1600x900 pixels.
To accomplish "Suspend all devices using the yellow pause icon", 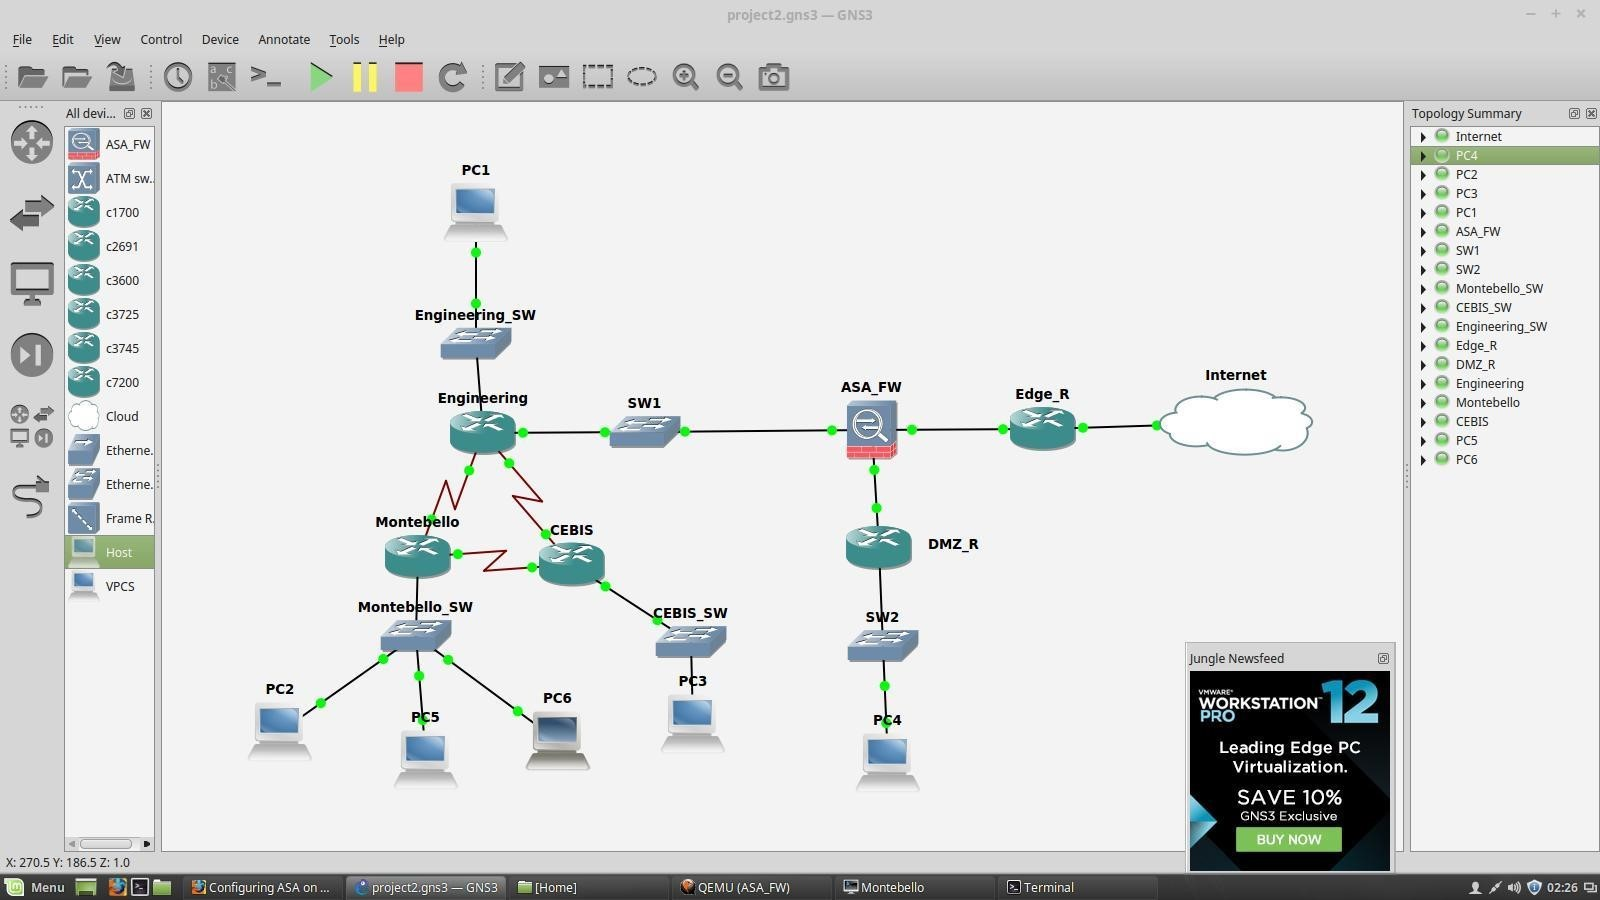I will tap(364, 76).
